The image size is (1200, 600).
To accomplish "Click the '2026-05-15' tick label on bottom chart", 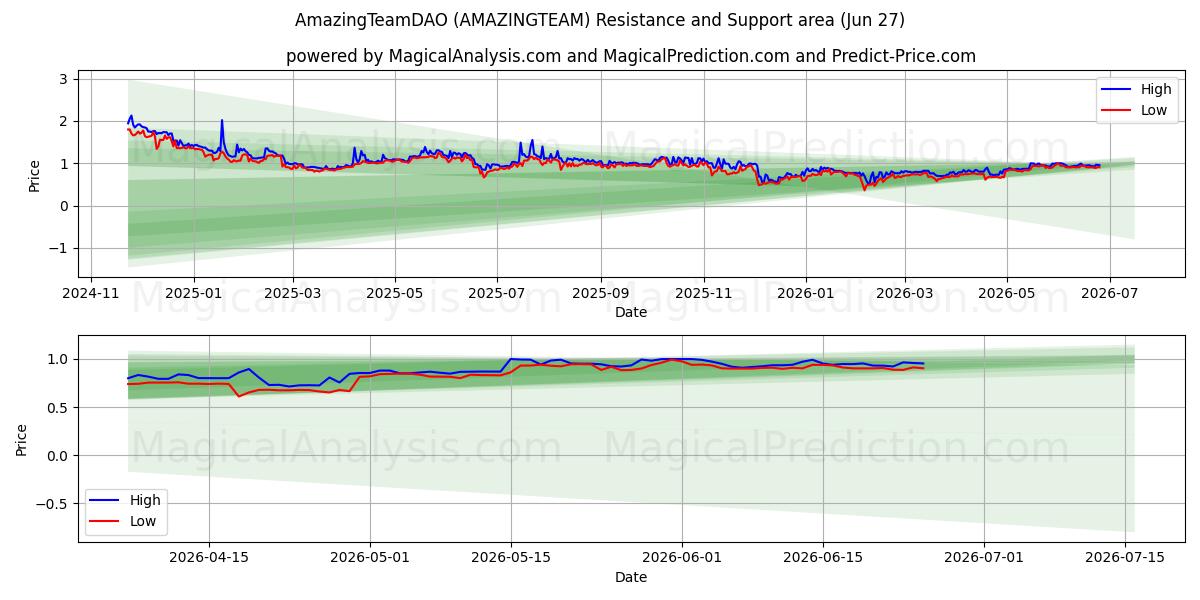I will [511, 559].
